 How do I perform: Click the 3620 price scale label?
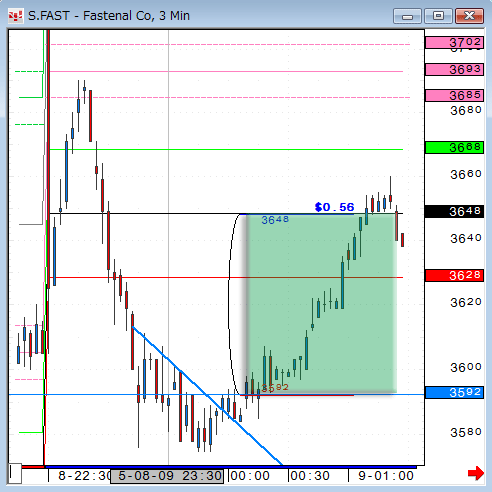point(466,303)
